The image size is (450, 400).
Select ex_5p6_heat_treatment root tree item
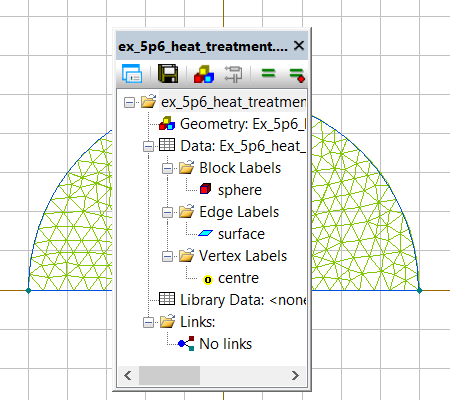[233, 102]
